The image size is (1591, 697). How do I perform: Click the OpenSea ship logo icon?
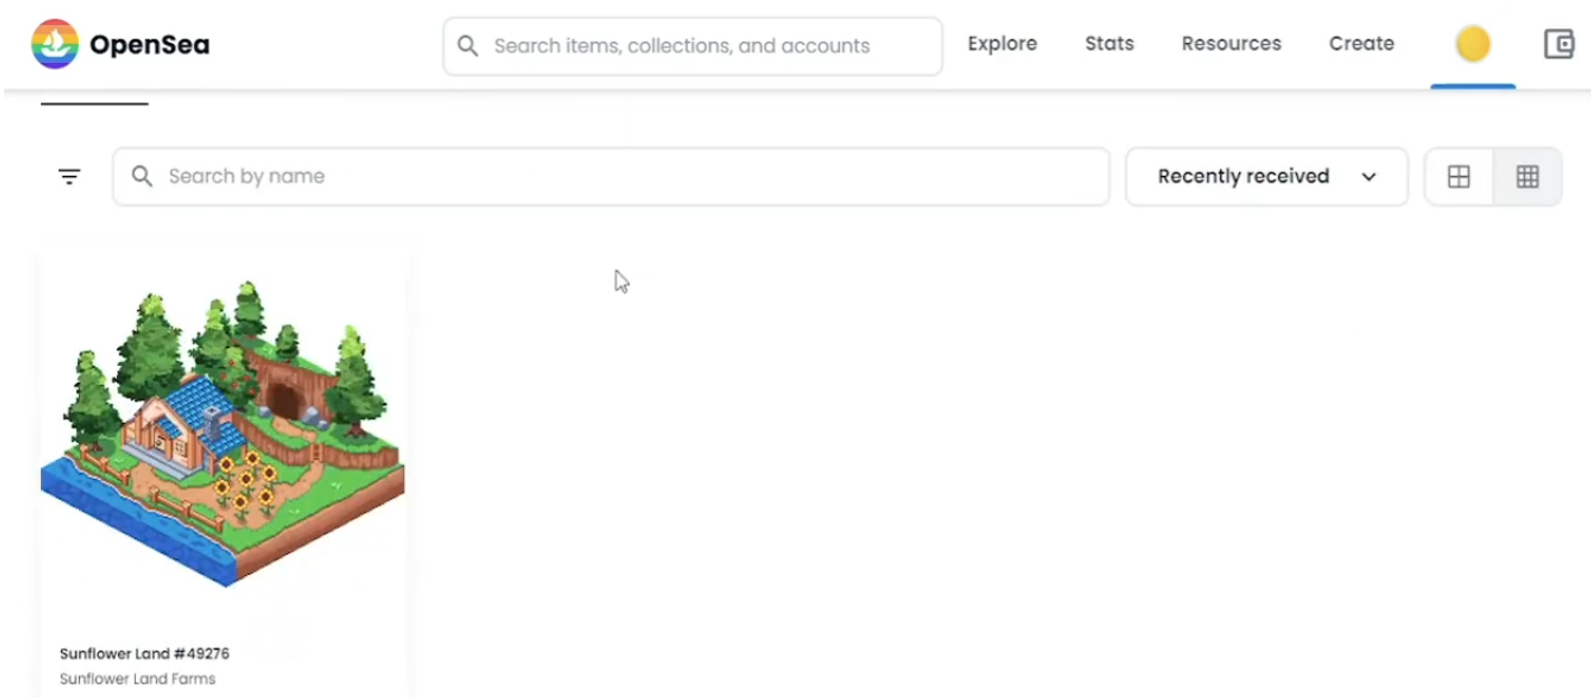pos(55,44)
